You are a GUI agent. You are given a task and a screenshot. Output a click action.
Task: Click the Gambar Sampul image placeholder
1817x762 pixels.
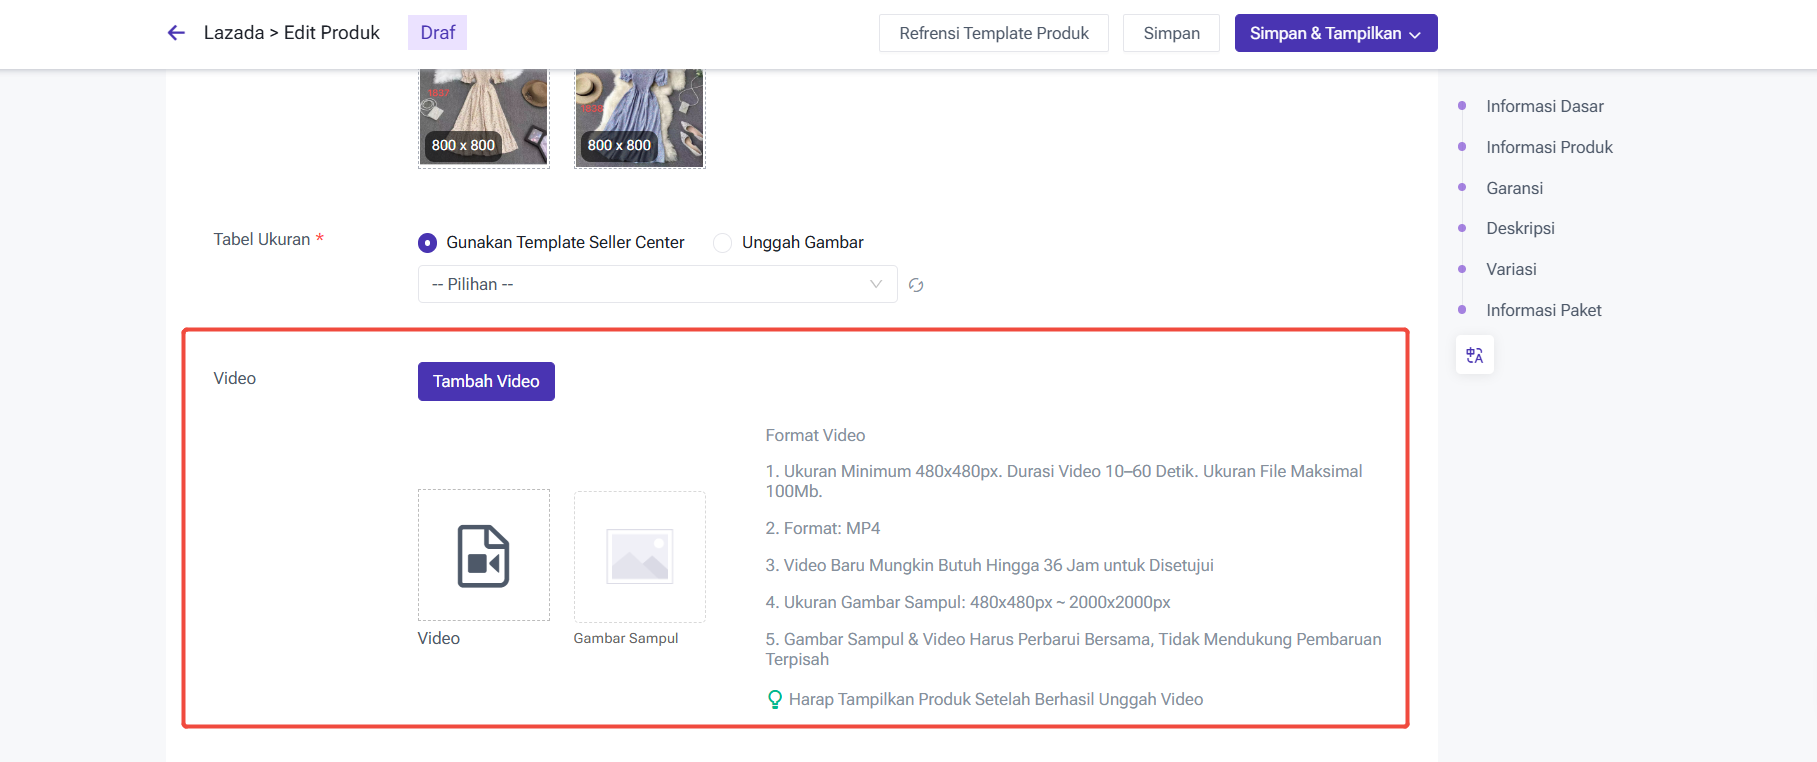[639, 556]
